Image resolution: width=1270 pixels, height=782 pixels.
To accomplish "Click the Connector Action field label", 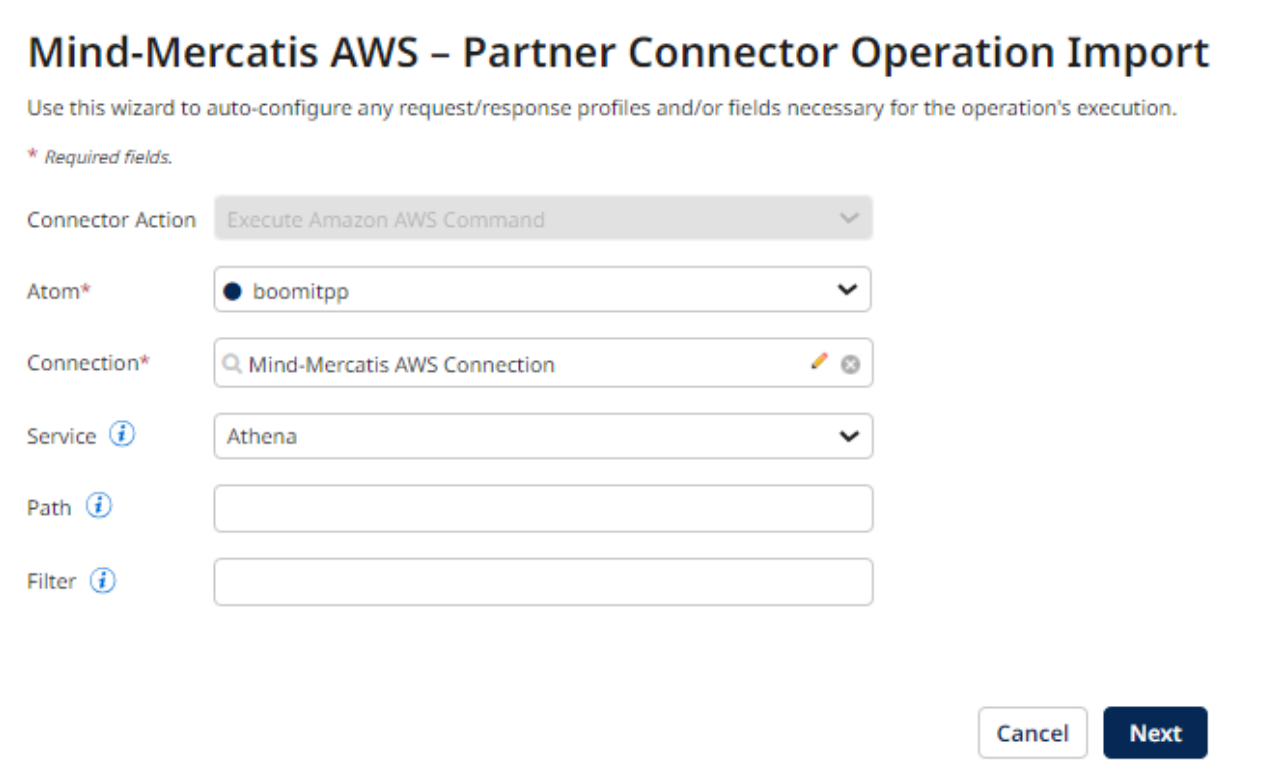I will click(x=110, y=219).
